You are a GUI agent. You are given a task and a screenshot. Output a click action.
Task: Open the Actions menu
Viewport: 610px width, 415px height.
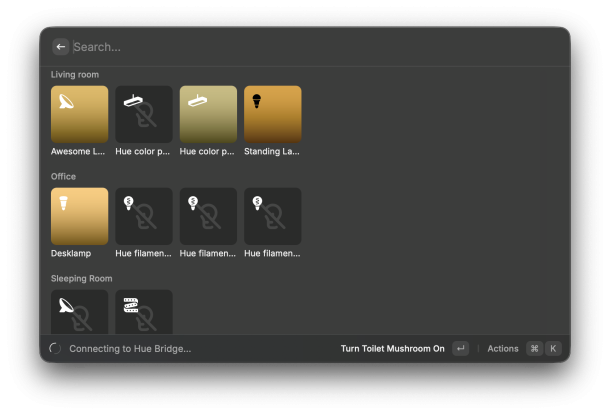[x=502, y=349]
